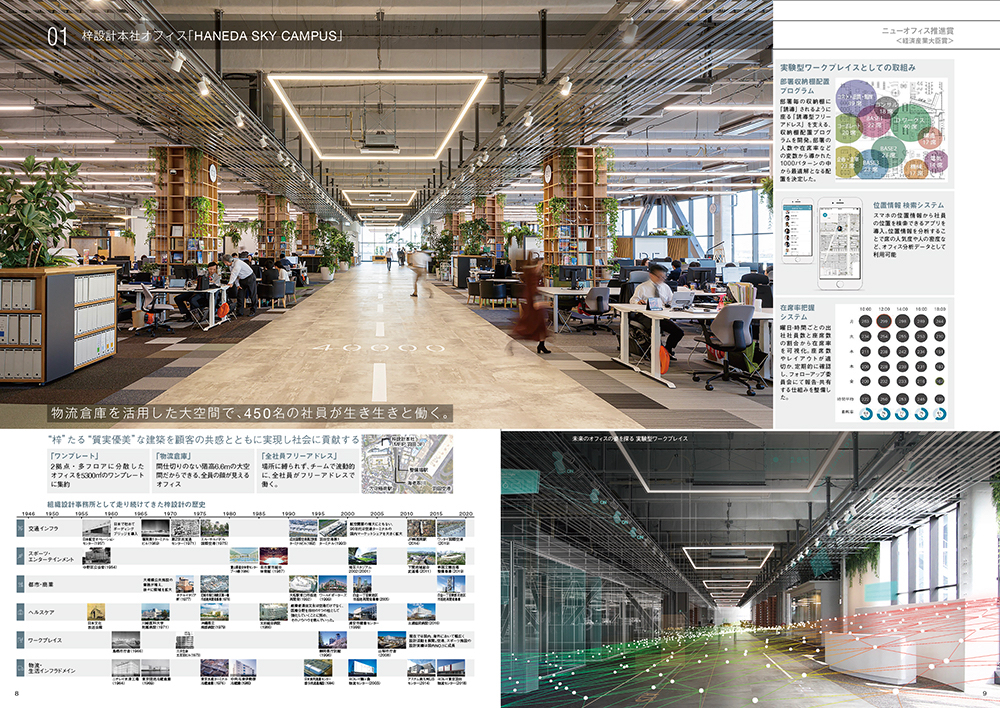The height and width of the screenshot is (708, 1000).
Task: Click the 01 section number
Action: click(57, 36)
